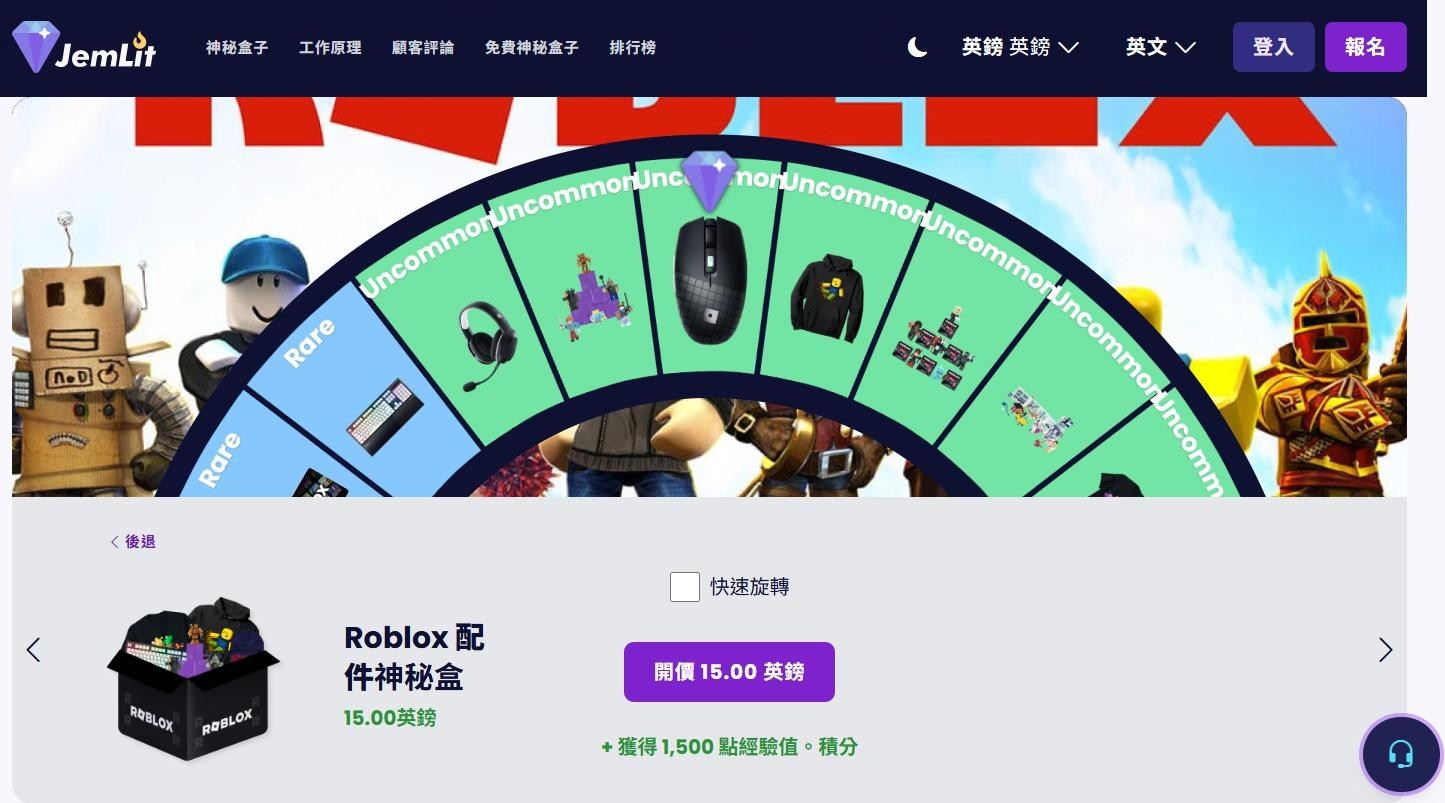Click the purple blocks figure prize segment

pyautogui.click(x=596, y=296)
